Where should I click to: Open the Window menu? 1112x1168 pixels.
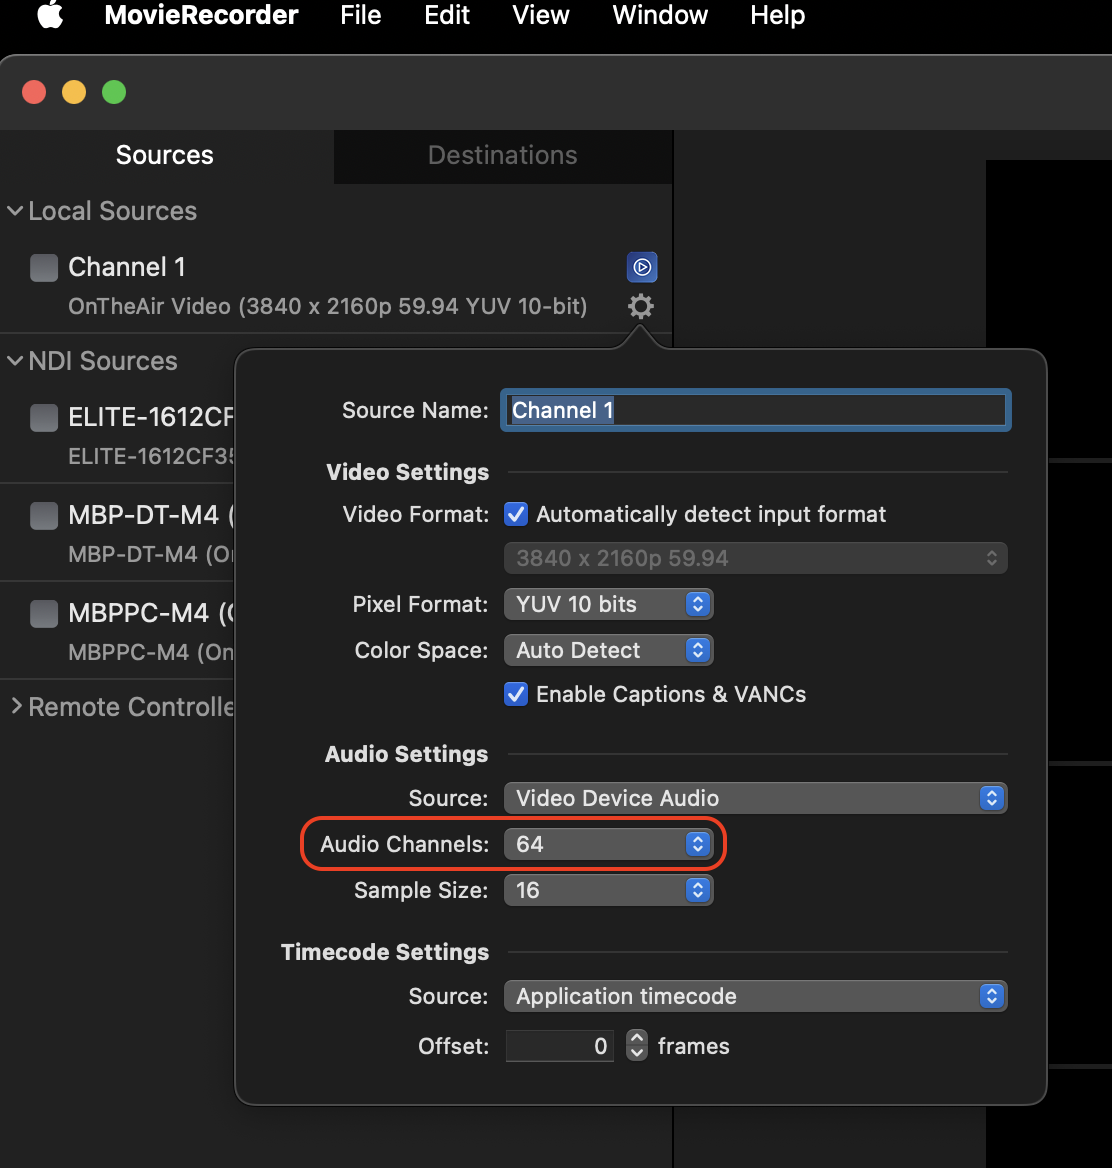pos(660,15)
